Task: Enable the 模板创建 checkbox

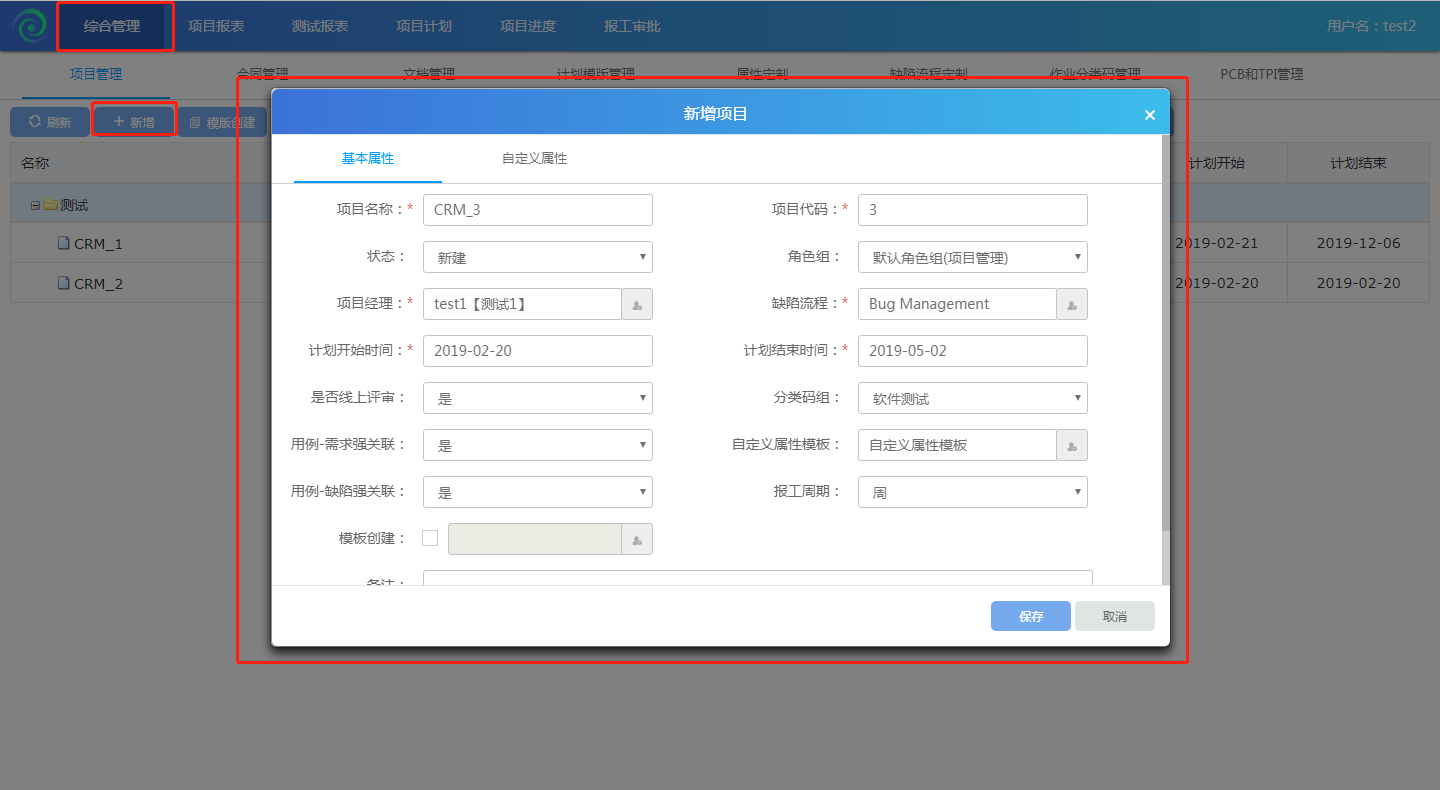Action: tap(430, 538)
